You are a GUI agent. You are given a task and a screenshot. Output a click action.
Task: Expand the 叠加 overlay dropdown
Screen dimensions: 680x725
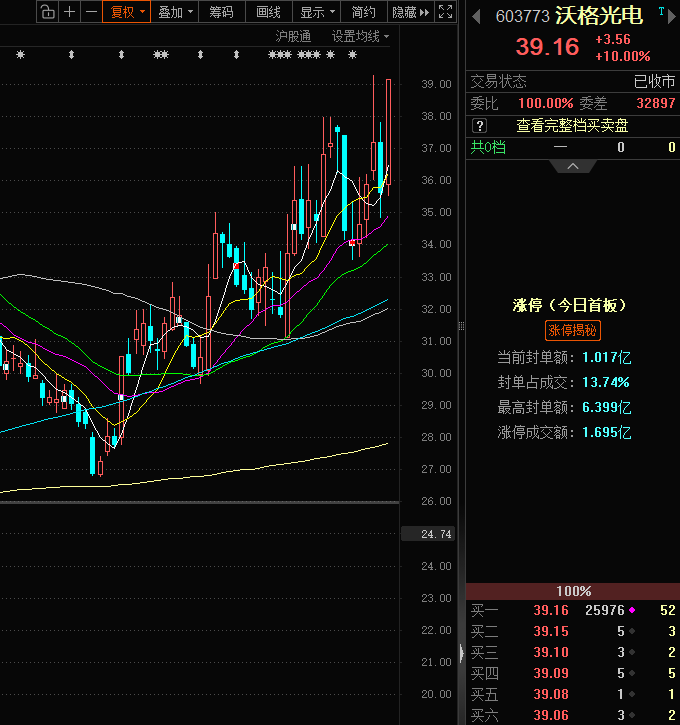click(175, 12)
